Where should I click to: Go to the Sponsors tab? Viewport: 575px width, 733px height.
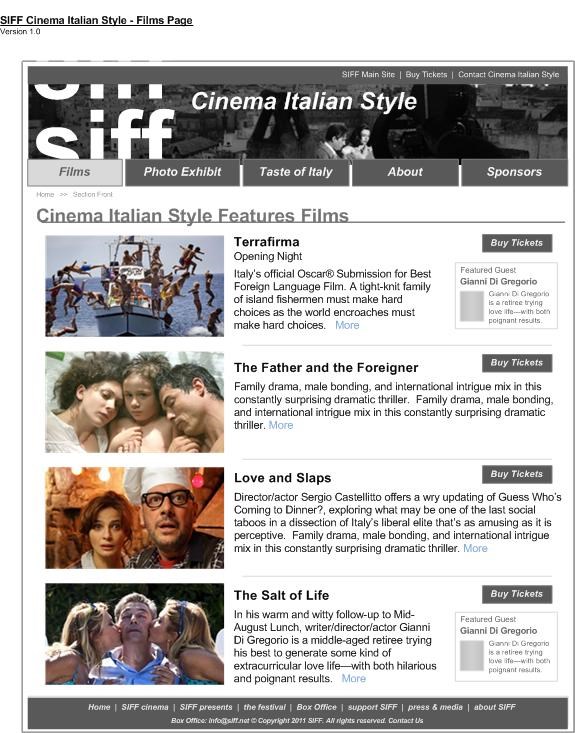pyautogui.click(x=514, y=172)
